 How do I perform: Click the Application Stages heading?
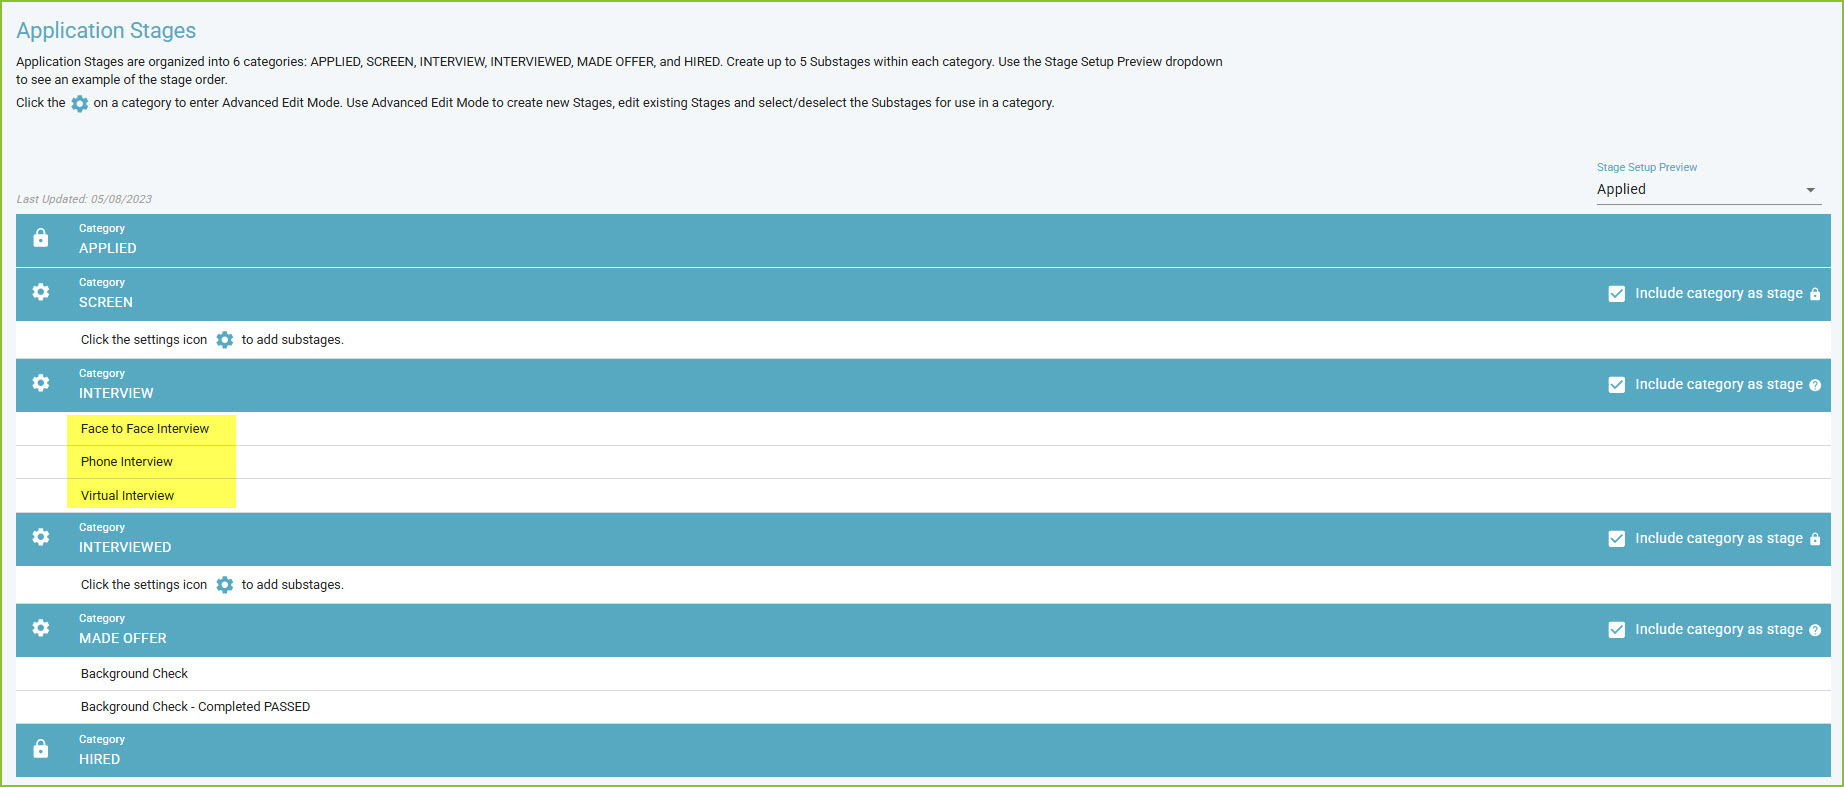coord(106,31)
